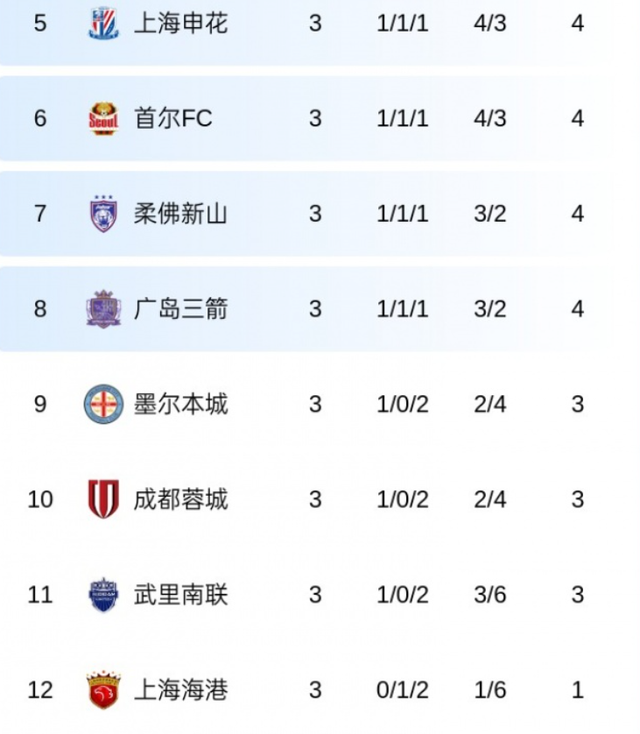
Task: Select the 柔佛新山 team name
Action: [x=181, y=213]
